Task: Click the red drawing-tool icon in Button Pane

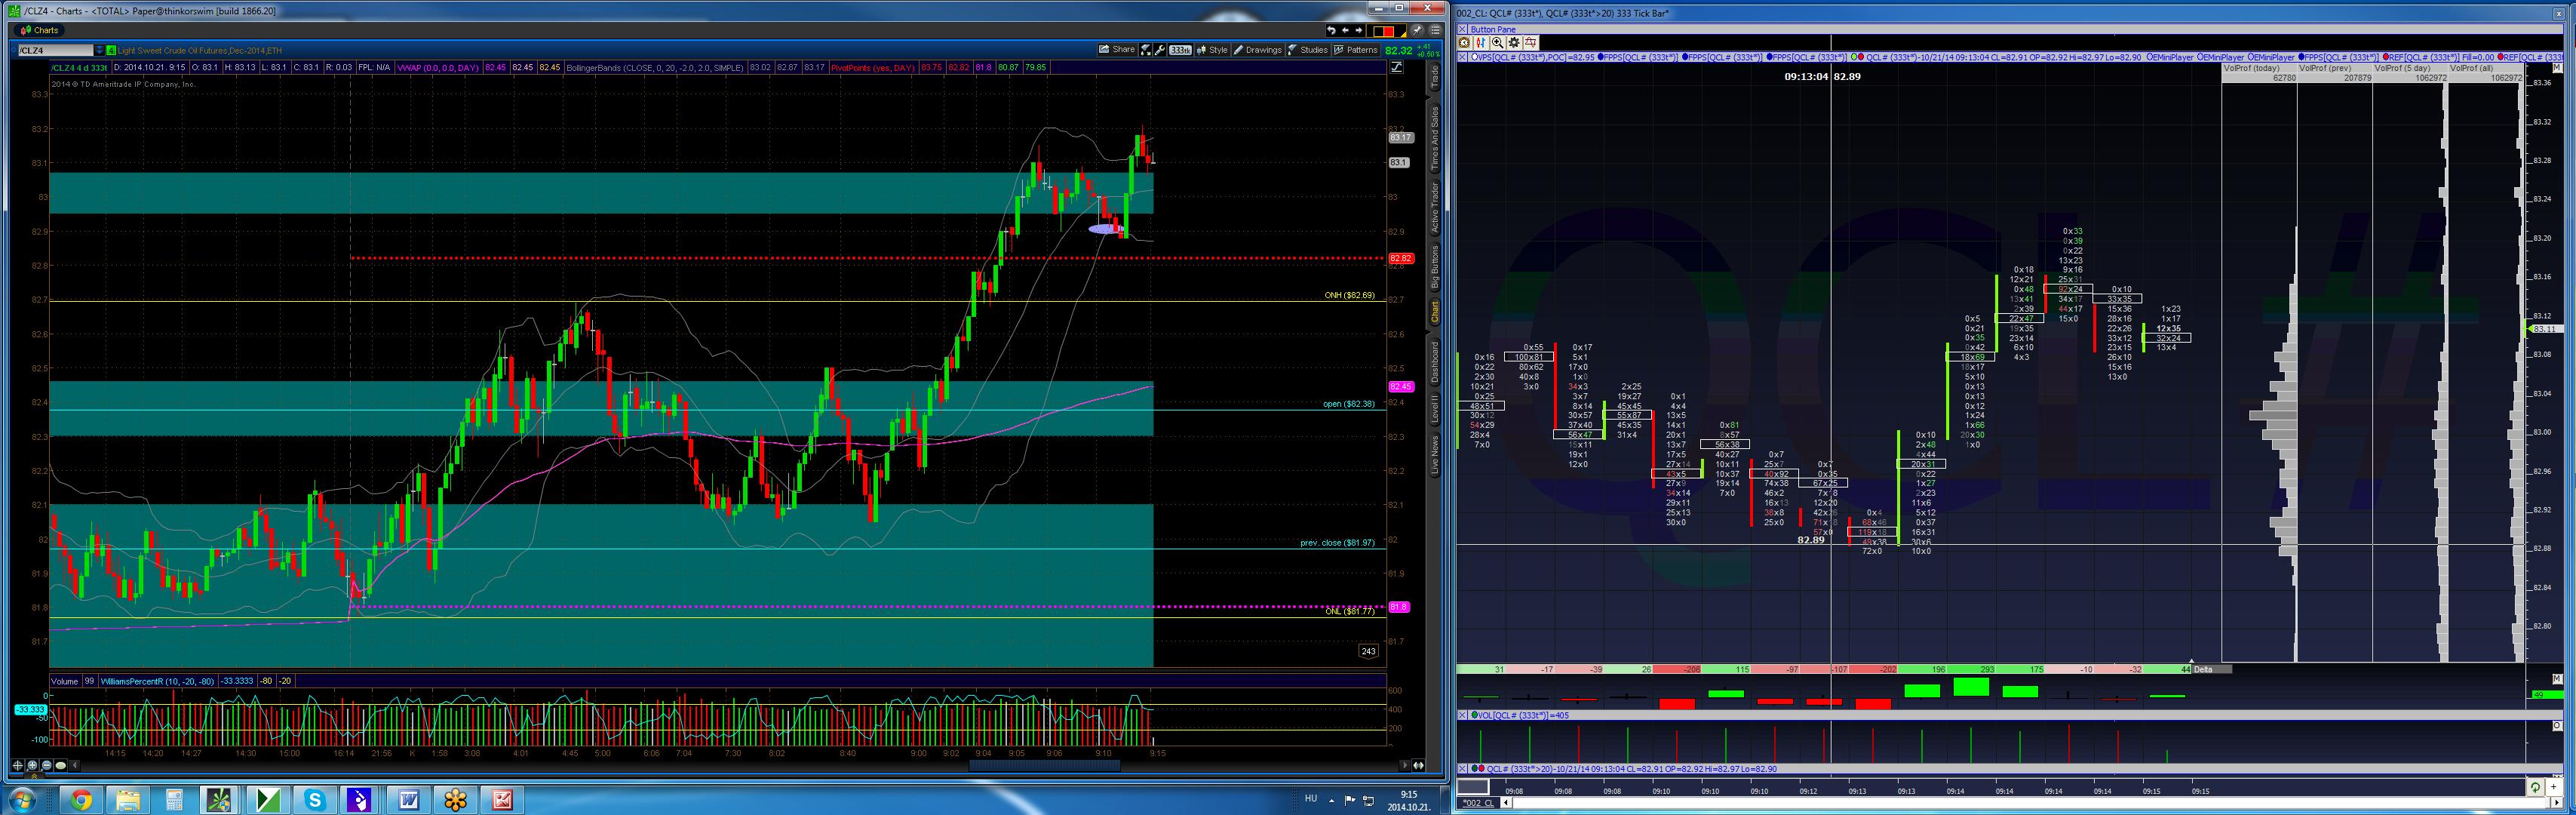Action: (1531, 43)
